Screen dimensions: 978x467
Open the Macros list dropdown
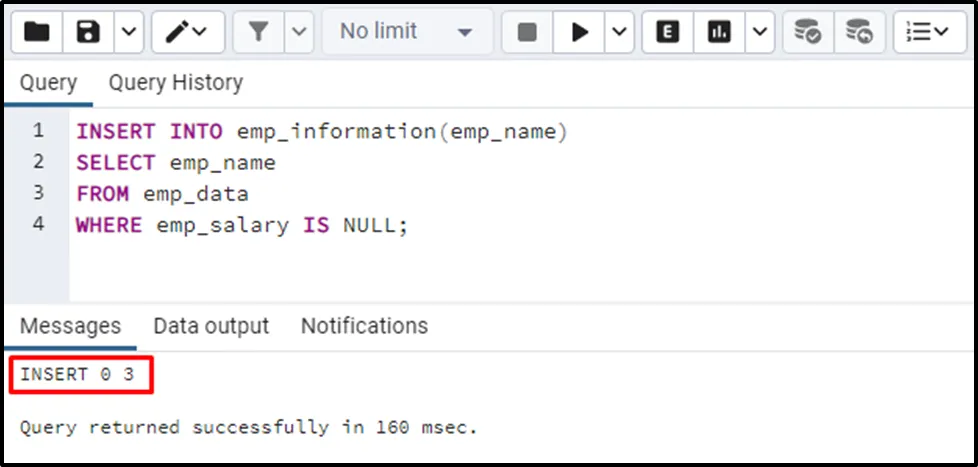coord(928,32)
